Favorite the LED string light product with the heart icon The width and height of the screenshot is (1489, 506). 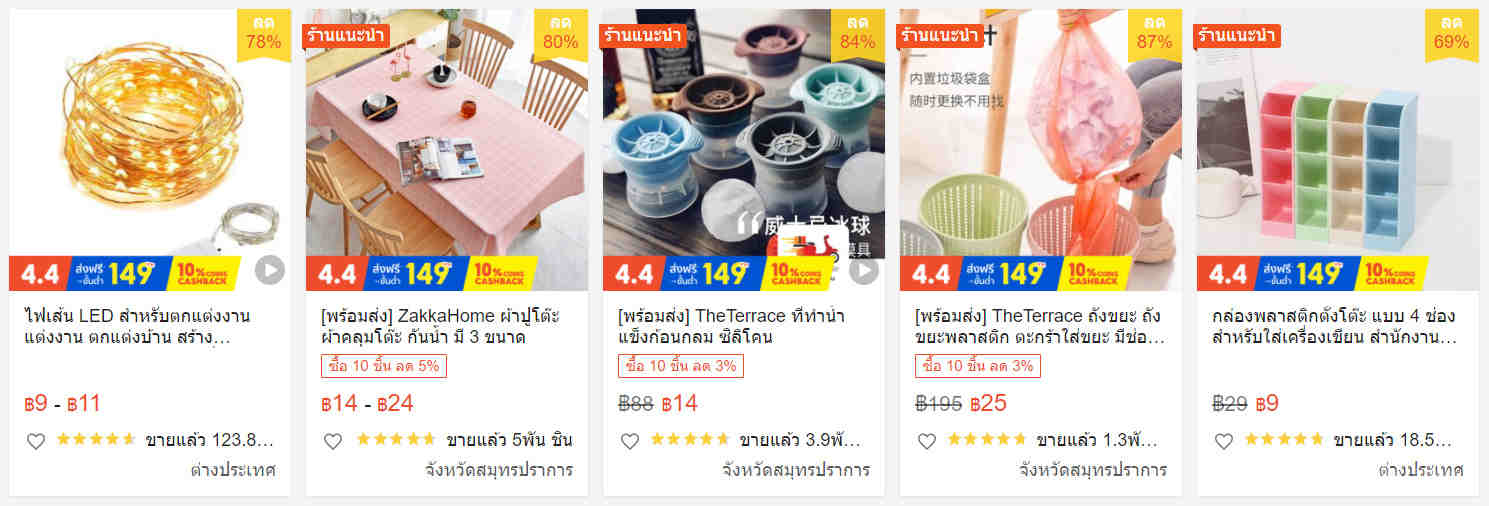[x=36, y=441]
